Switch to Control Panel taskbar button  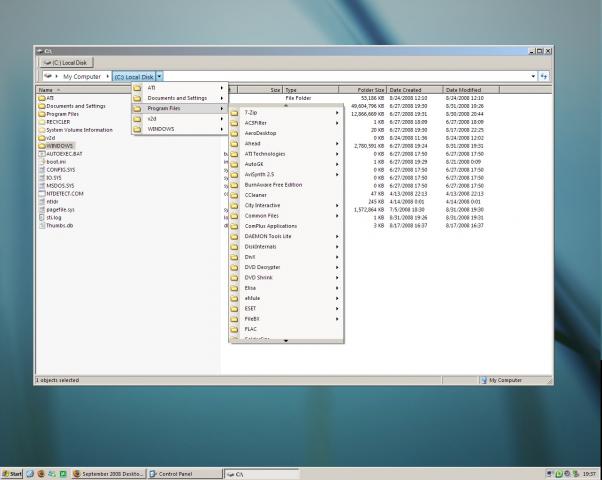pyautogui.click(x=185, y=474)
